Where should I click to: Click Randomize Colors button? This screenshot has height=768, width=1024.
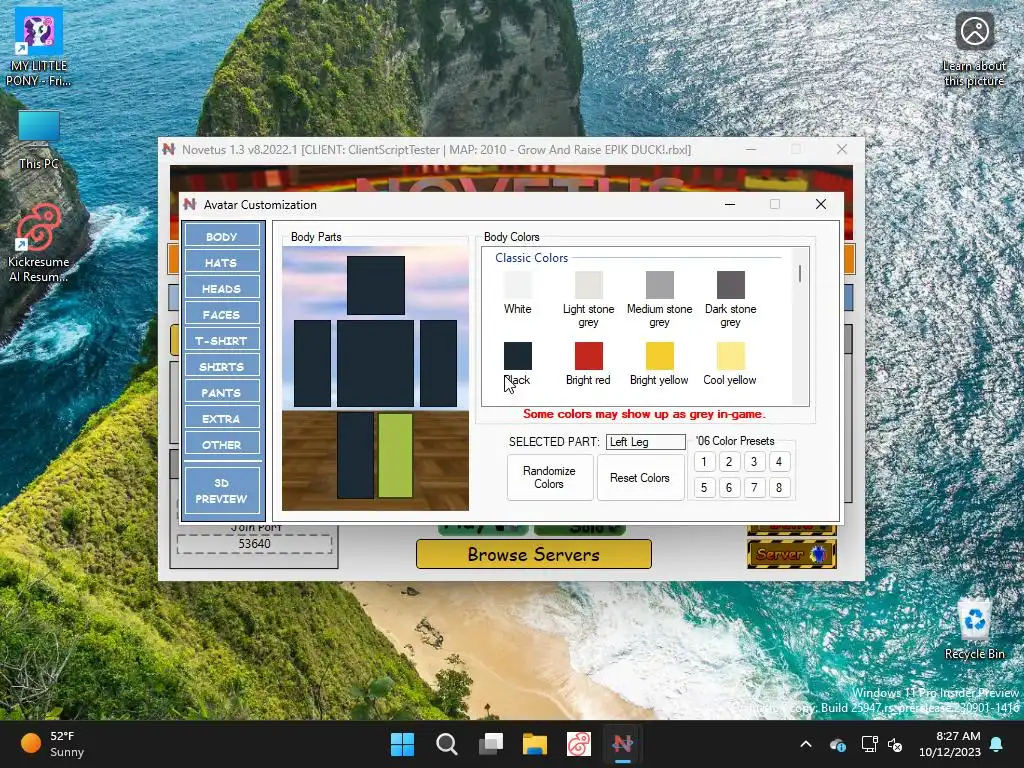549,477
